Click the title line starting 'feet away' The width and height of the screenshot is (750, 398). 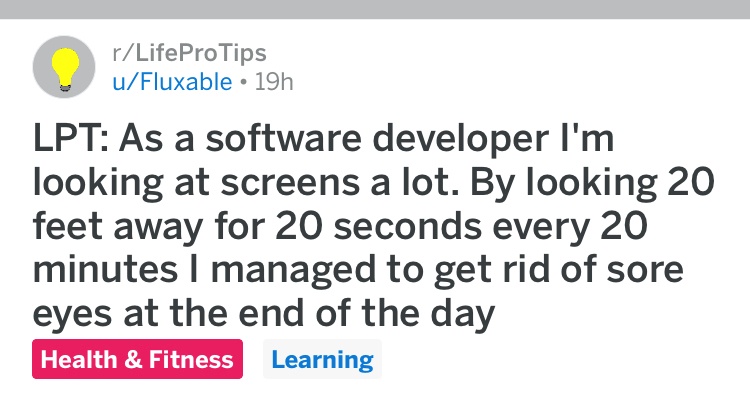point(340,226)
